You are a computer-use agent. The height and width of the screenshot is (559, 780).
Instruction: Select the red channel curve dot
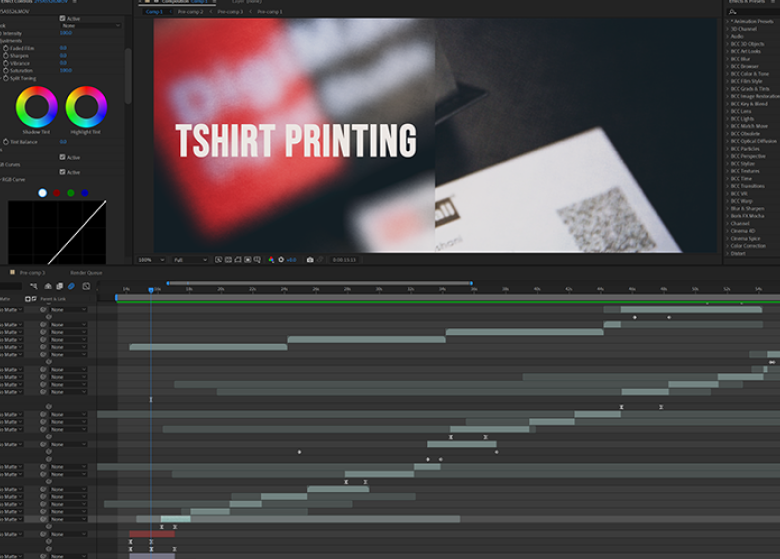(x=56, y=193)
